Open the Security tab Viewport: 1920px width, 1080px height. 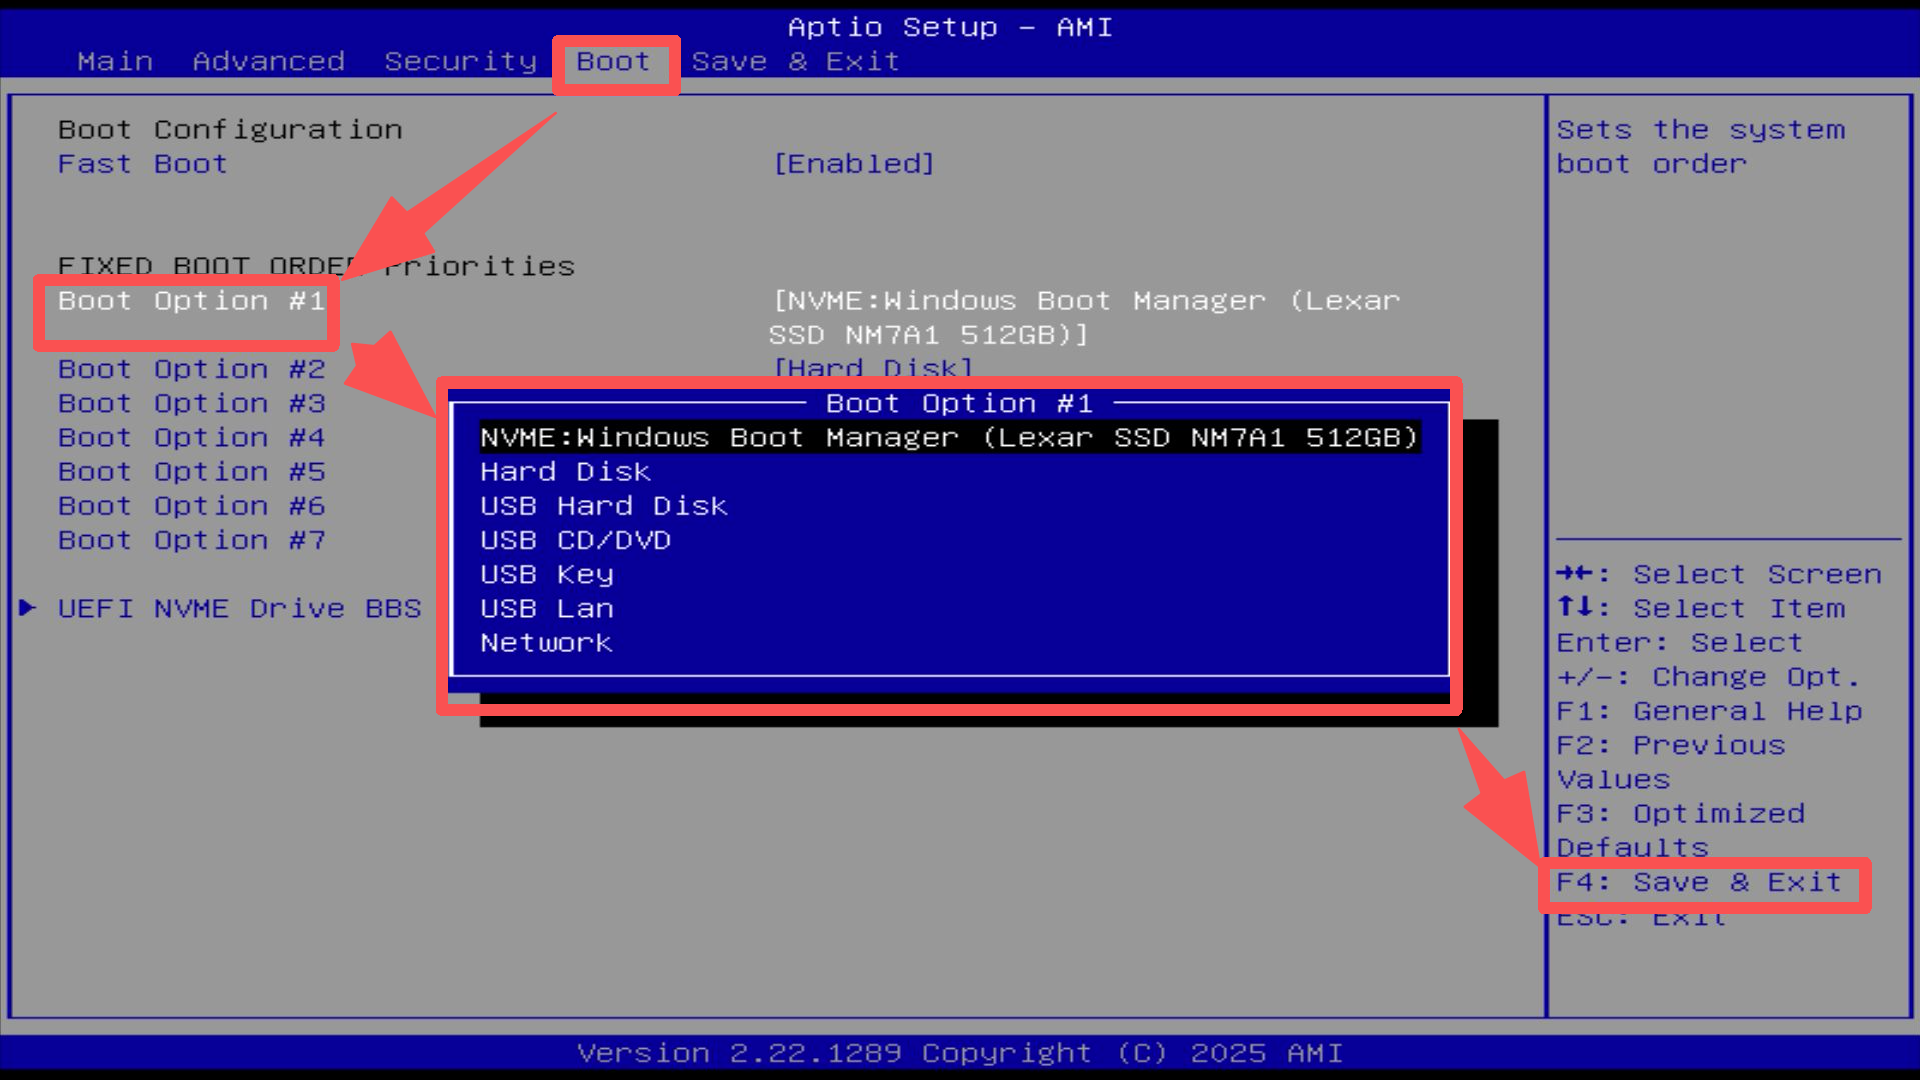460,61
